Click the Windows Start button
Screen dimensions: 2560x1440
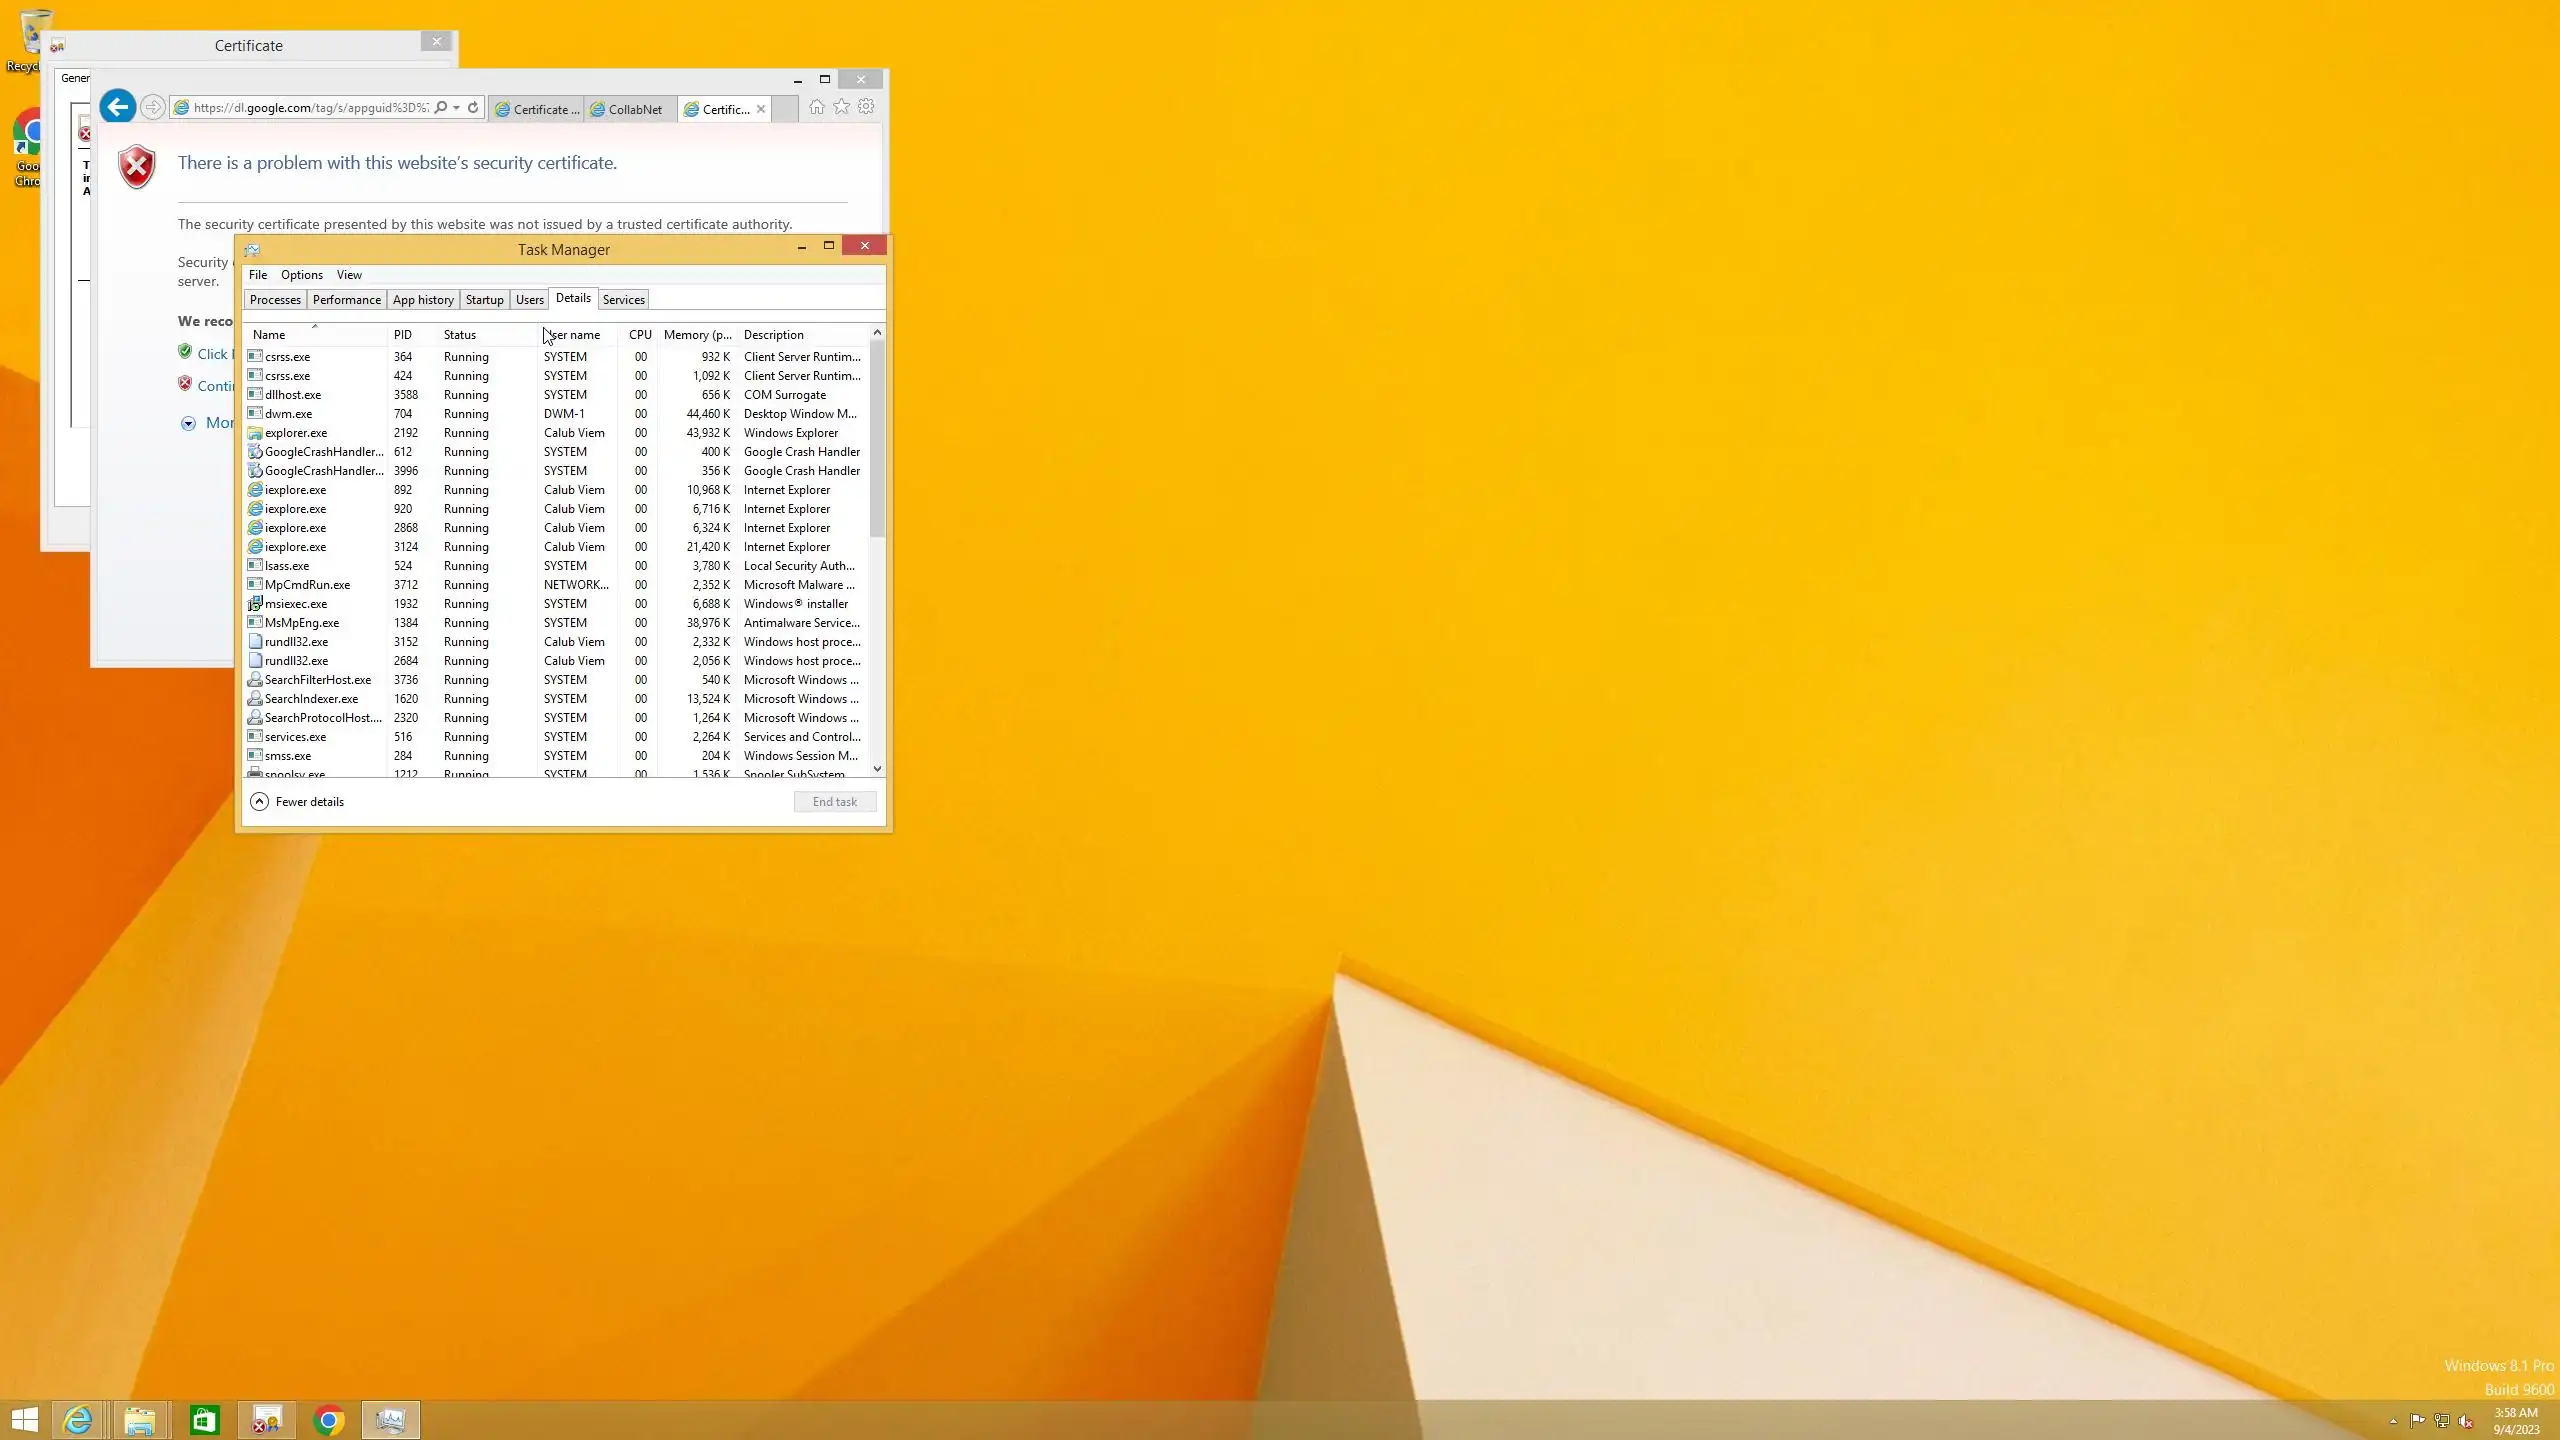[x=24, y=1420]
